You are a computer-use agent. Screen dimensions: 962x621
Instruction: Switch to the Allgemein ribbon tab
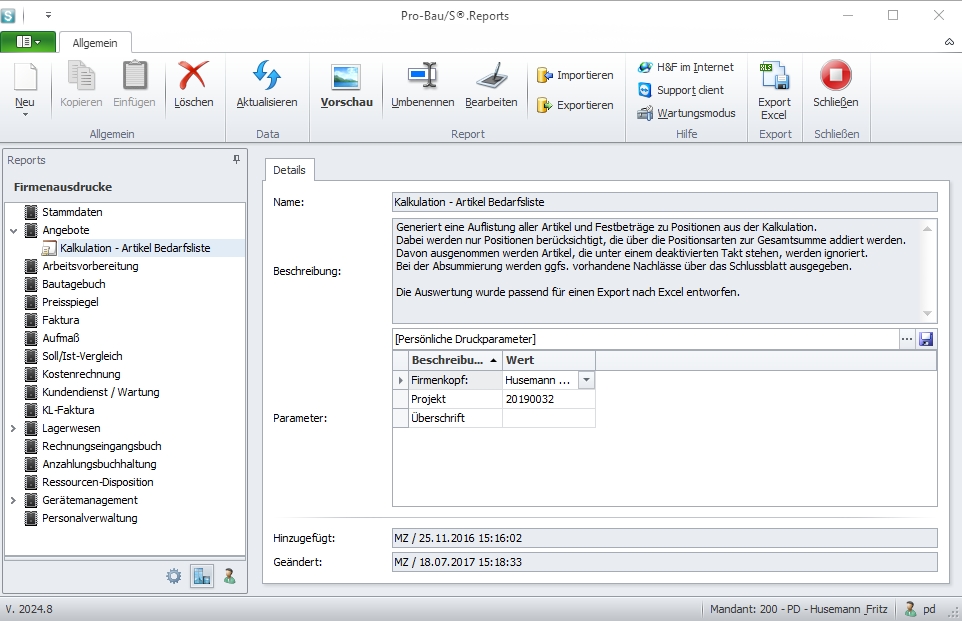point(95,43)
